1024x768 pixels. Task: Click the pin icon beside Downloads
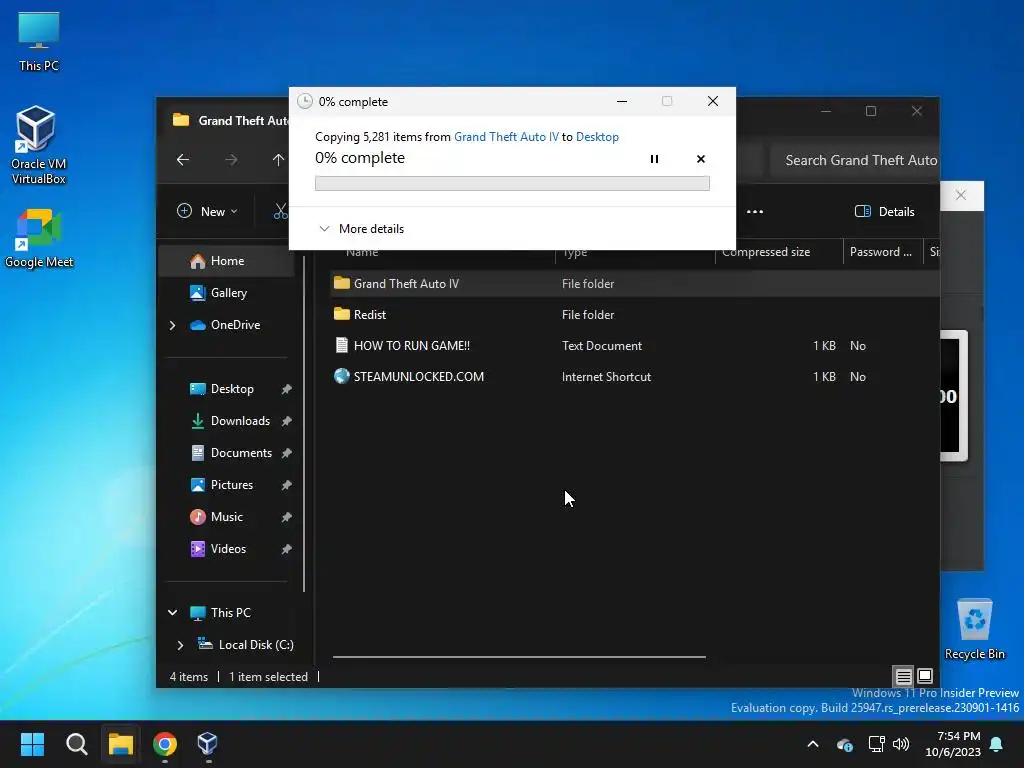click(x=286, y=421)
